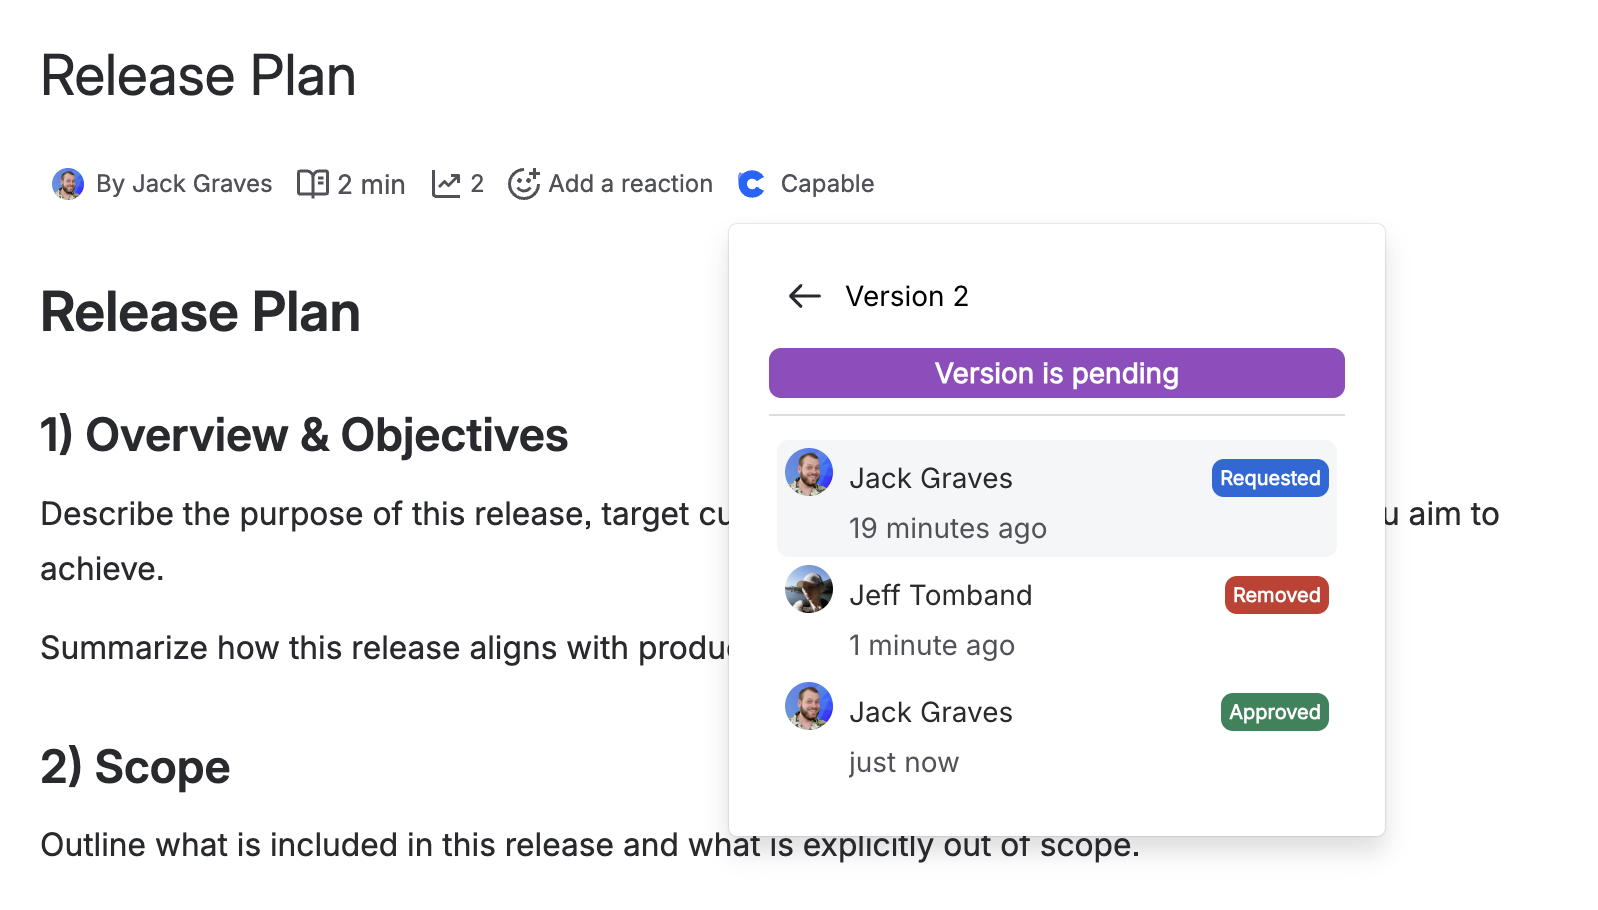Click the 19 minutes ago timestamp

[947, 528]
